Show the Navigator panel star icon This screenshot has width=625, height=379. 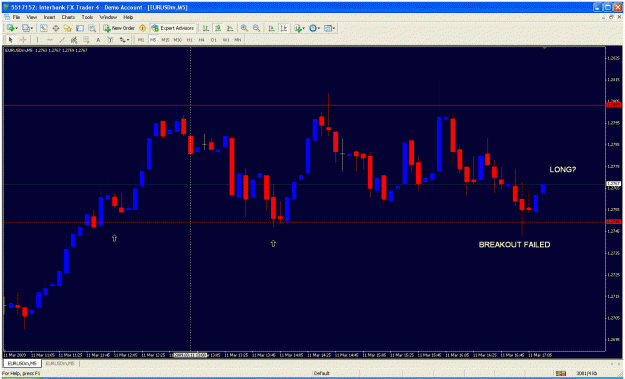click(x=68, y=28)
